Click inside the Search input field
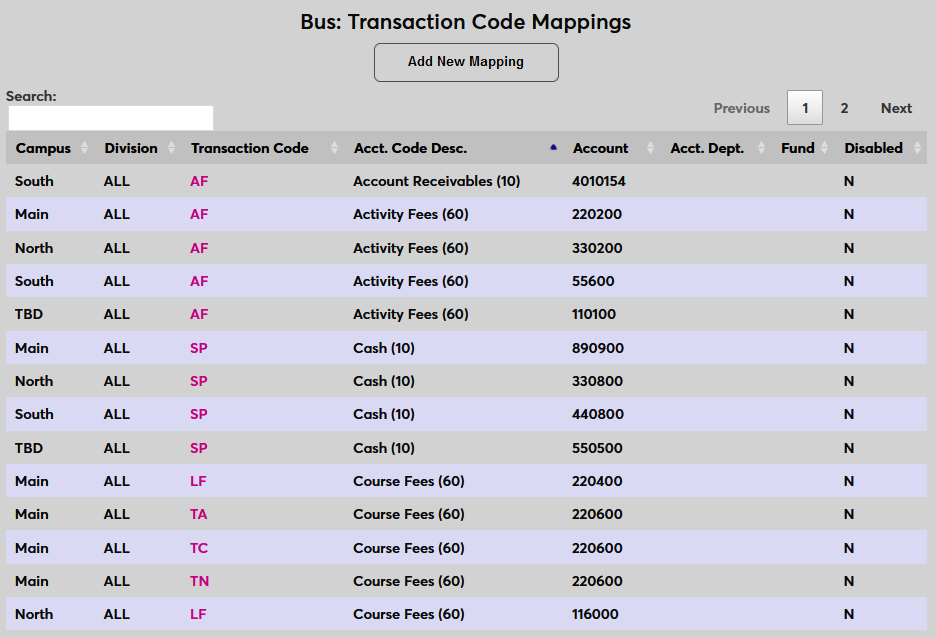Image resolution: width=936 pixels, height=638 pixels. point(110,117)
